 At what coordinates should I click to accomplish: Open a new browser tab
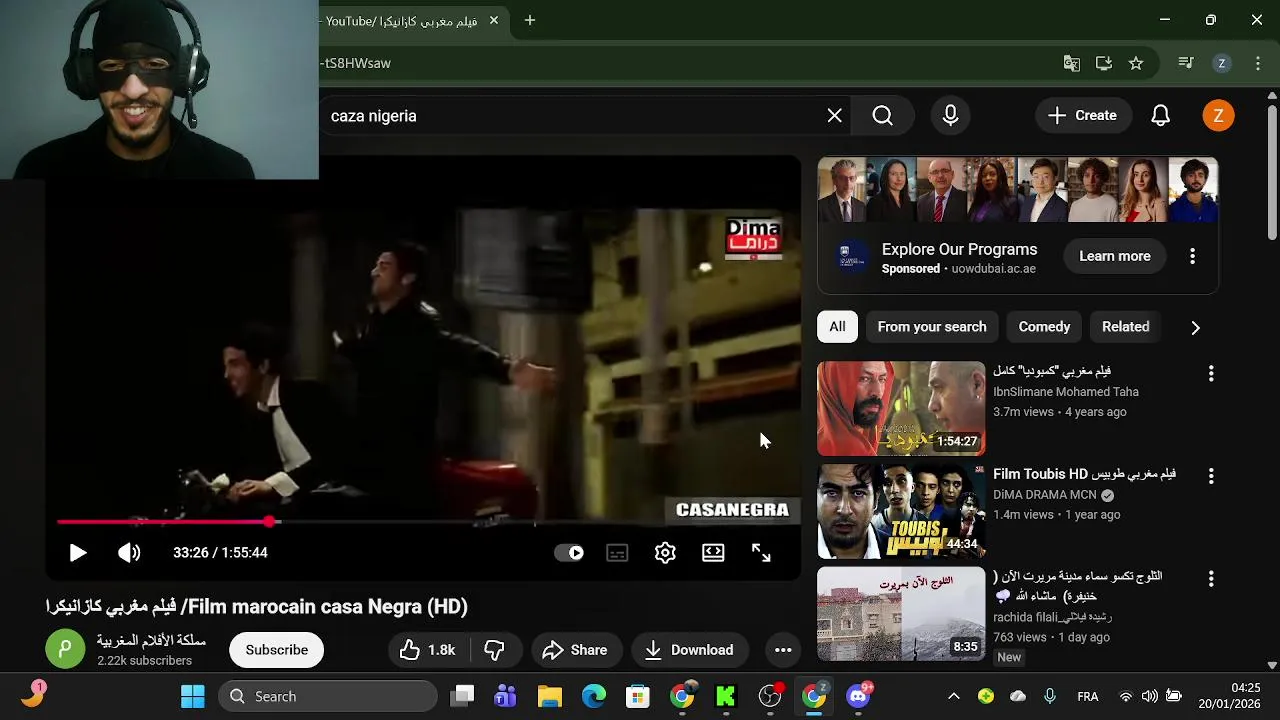[x=530, y=20]
